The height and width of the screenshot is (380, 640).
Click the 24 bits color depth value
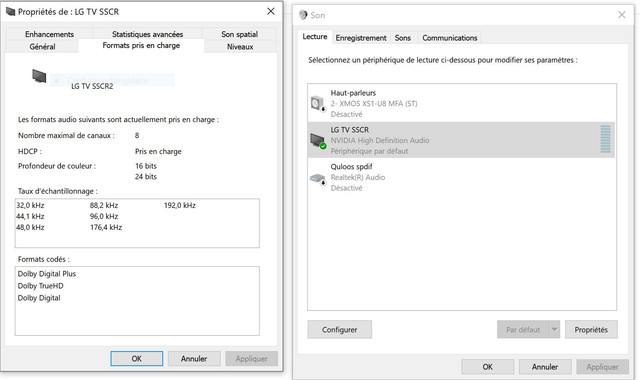tap(146, 177)
